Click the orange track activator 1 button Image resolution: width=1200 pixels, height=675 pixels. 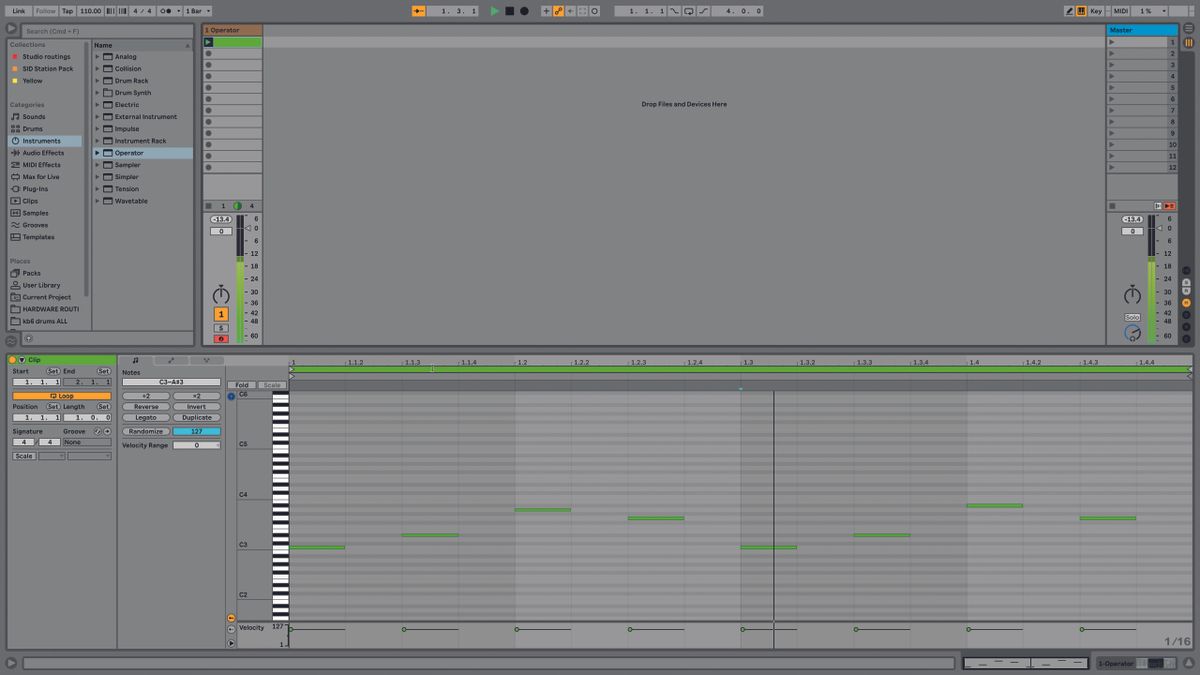221,314
